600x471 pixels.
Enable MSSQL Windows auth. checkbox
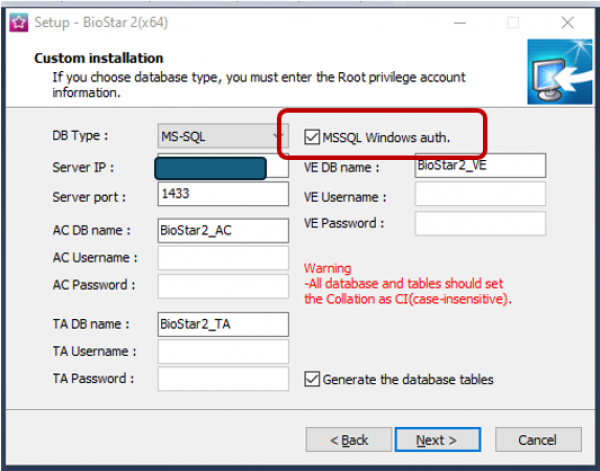click(x=312, y=135)
